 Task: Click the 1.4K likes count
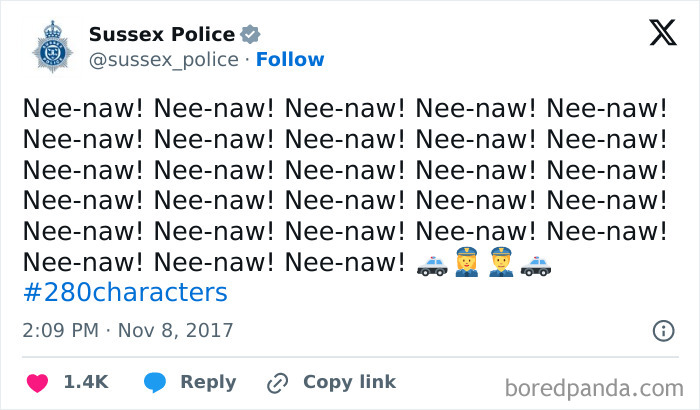tap(85, 382)
